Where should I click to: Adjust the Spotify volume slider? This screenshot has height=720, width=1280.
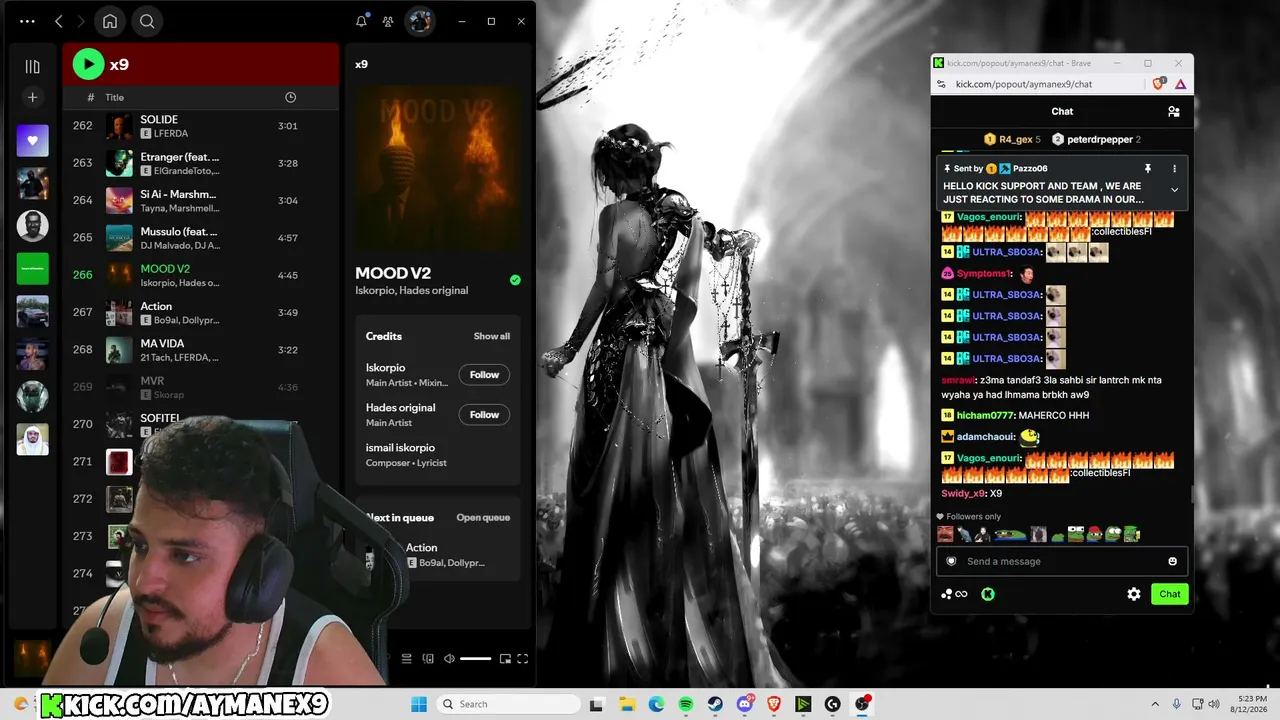[x=475, y=658]
